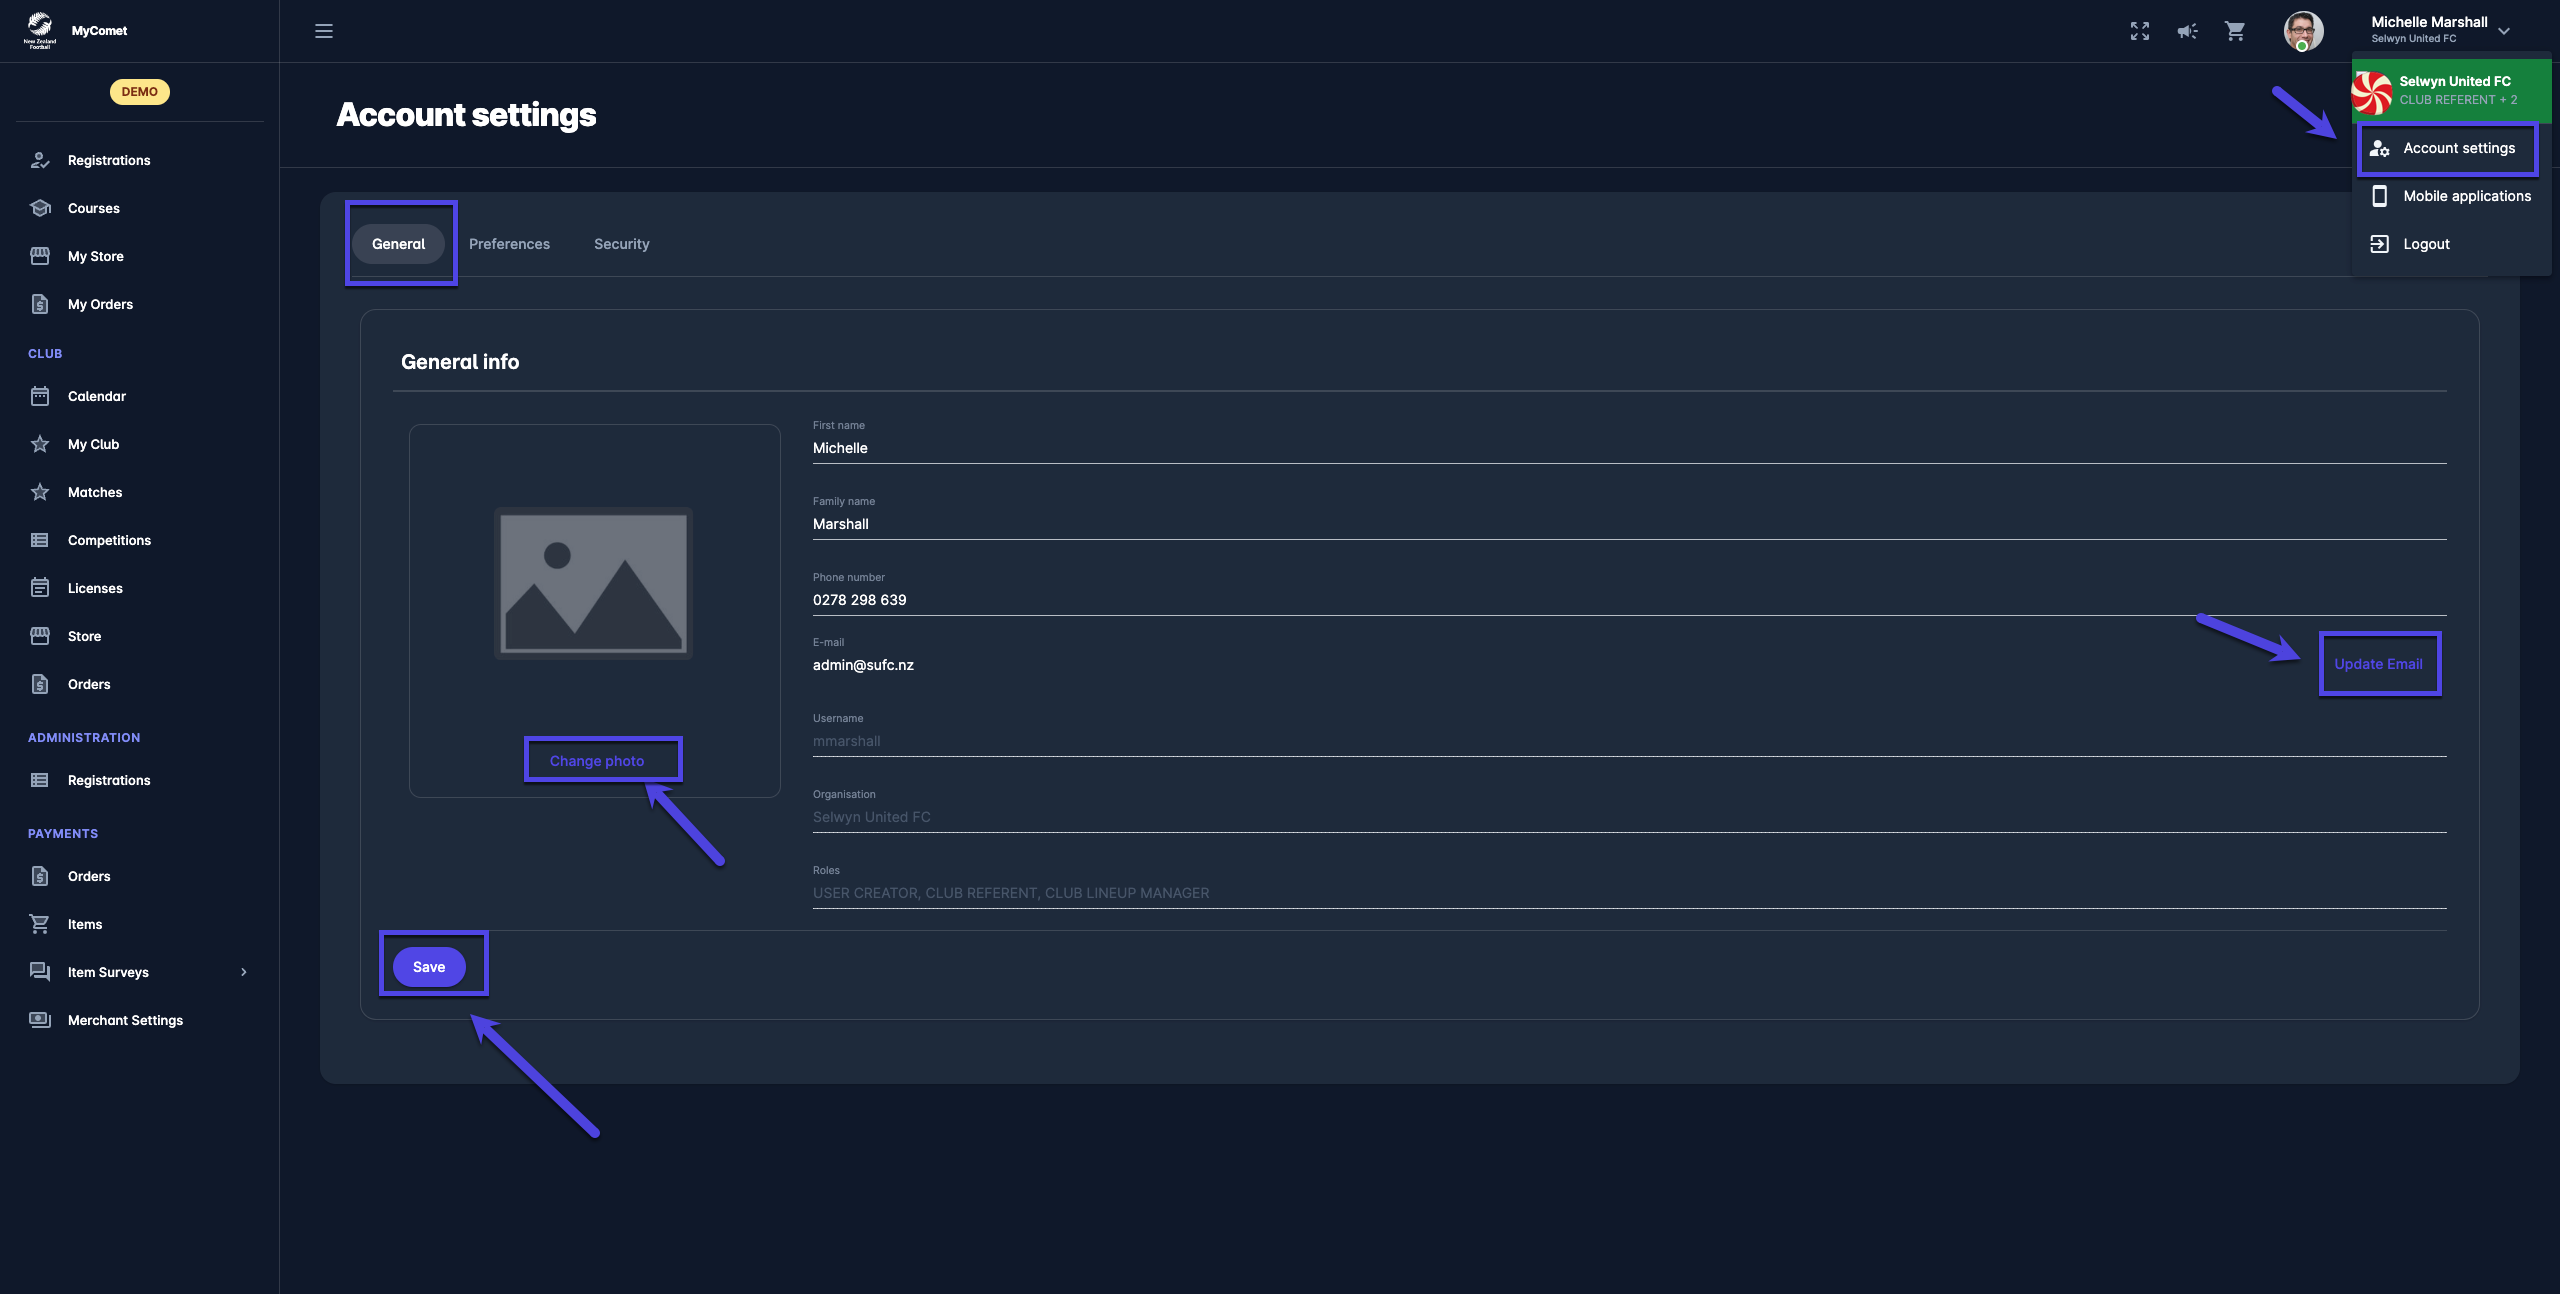Click the hamburger menu icon
Screen dimensions: 2560x1294
coord(324,31)
